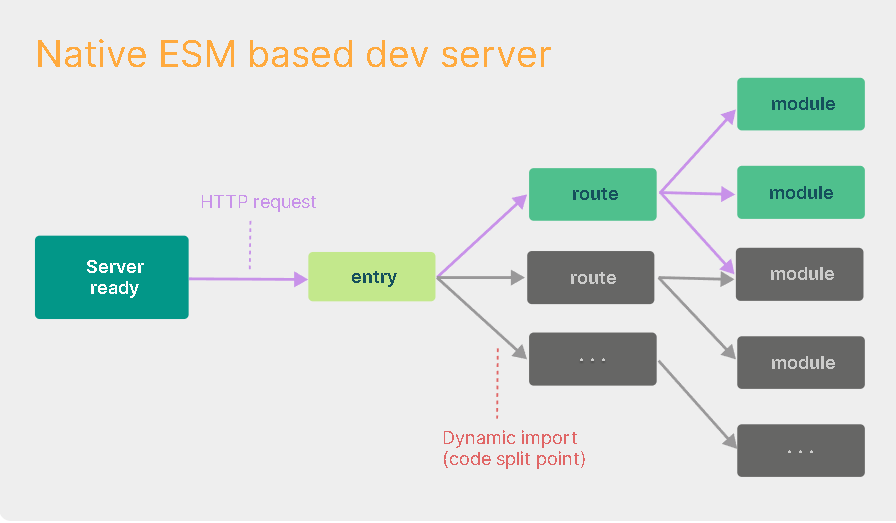Click "Dynamic import (code split point)" label

(x=514, y=448)
